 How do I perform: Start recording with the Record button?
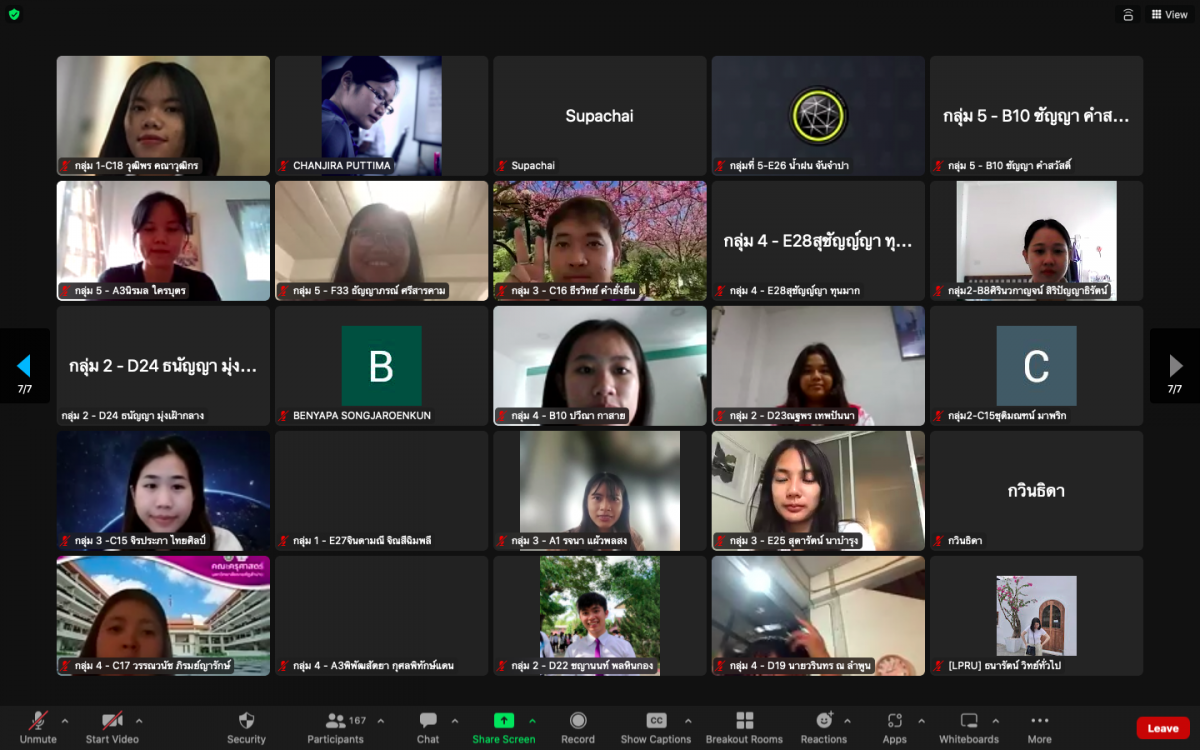pyautogui.click(x=578, y=721)
